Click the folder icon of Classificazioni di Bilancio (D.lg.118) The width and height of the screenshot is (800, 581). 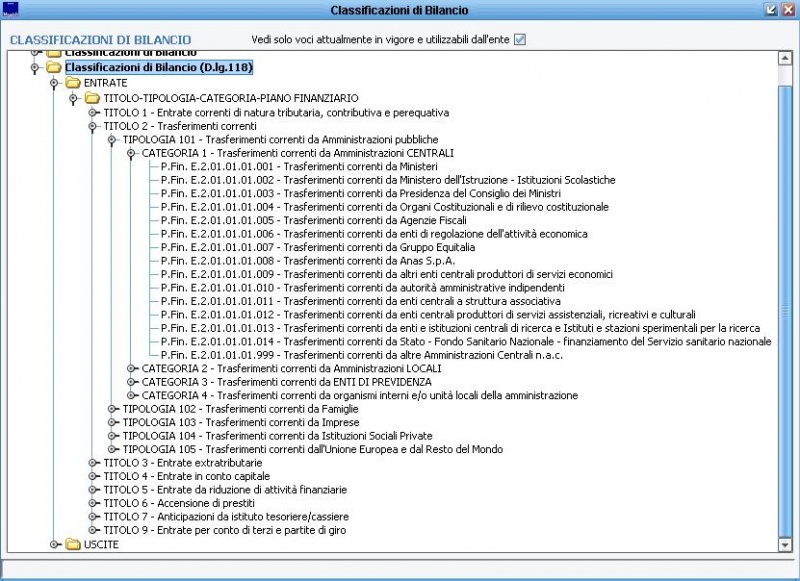(54, 67)
